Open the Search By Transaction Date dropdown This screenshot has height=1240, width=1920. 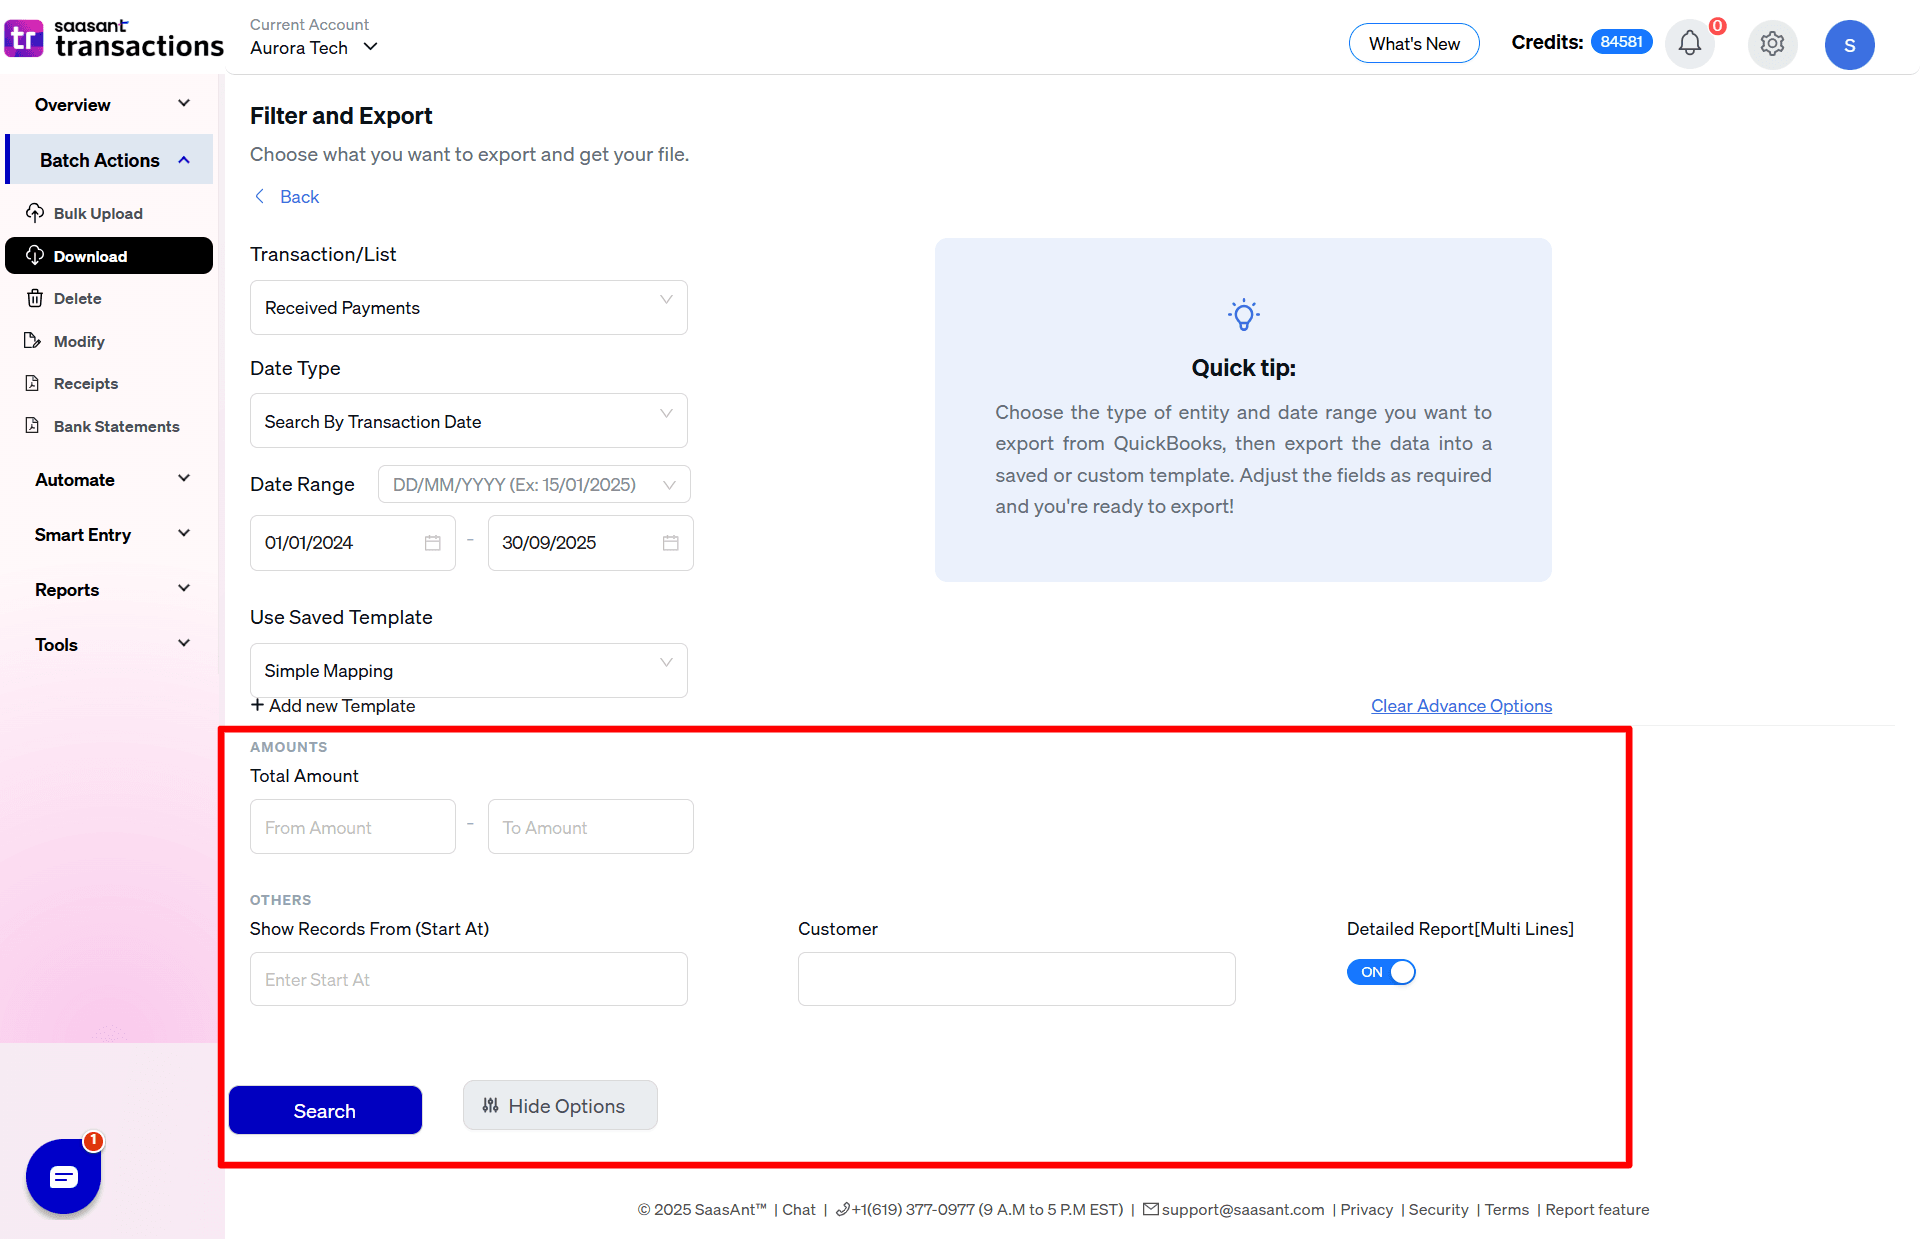[466, 421]
